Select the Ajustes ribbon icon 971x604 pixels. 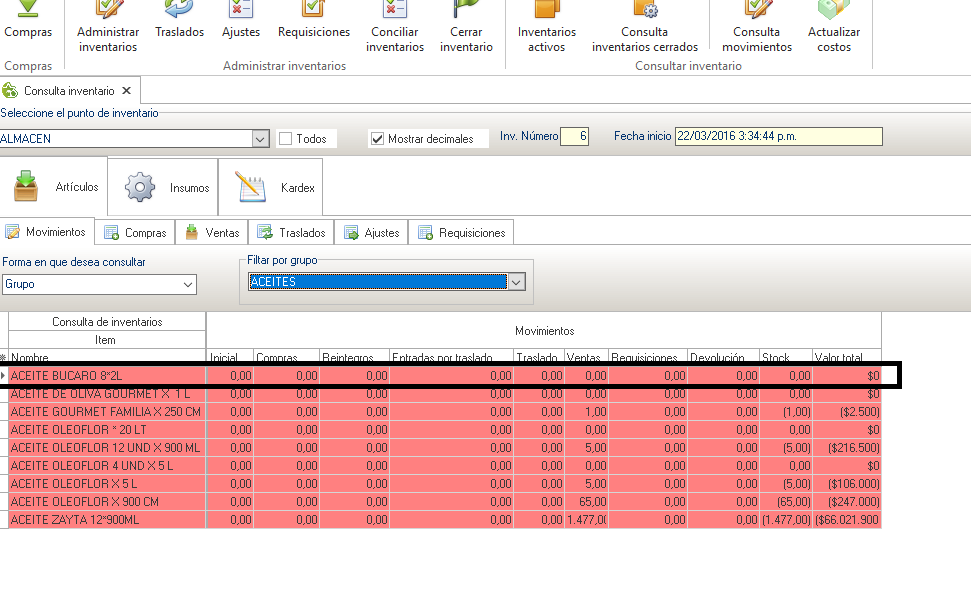pos(241,22)
